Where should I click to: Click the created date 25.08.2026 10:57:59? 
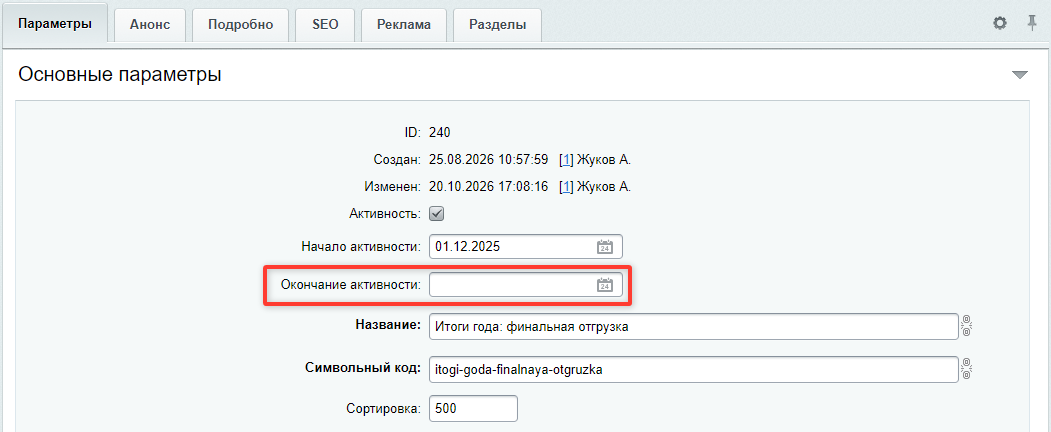coord(489,159)
